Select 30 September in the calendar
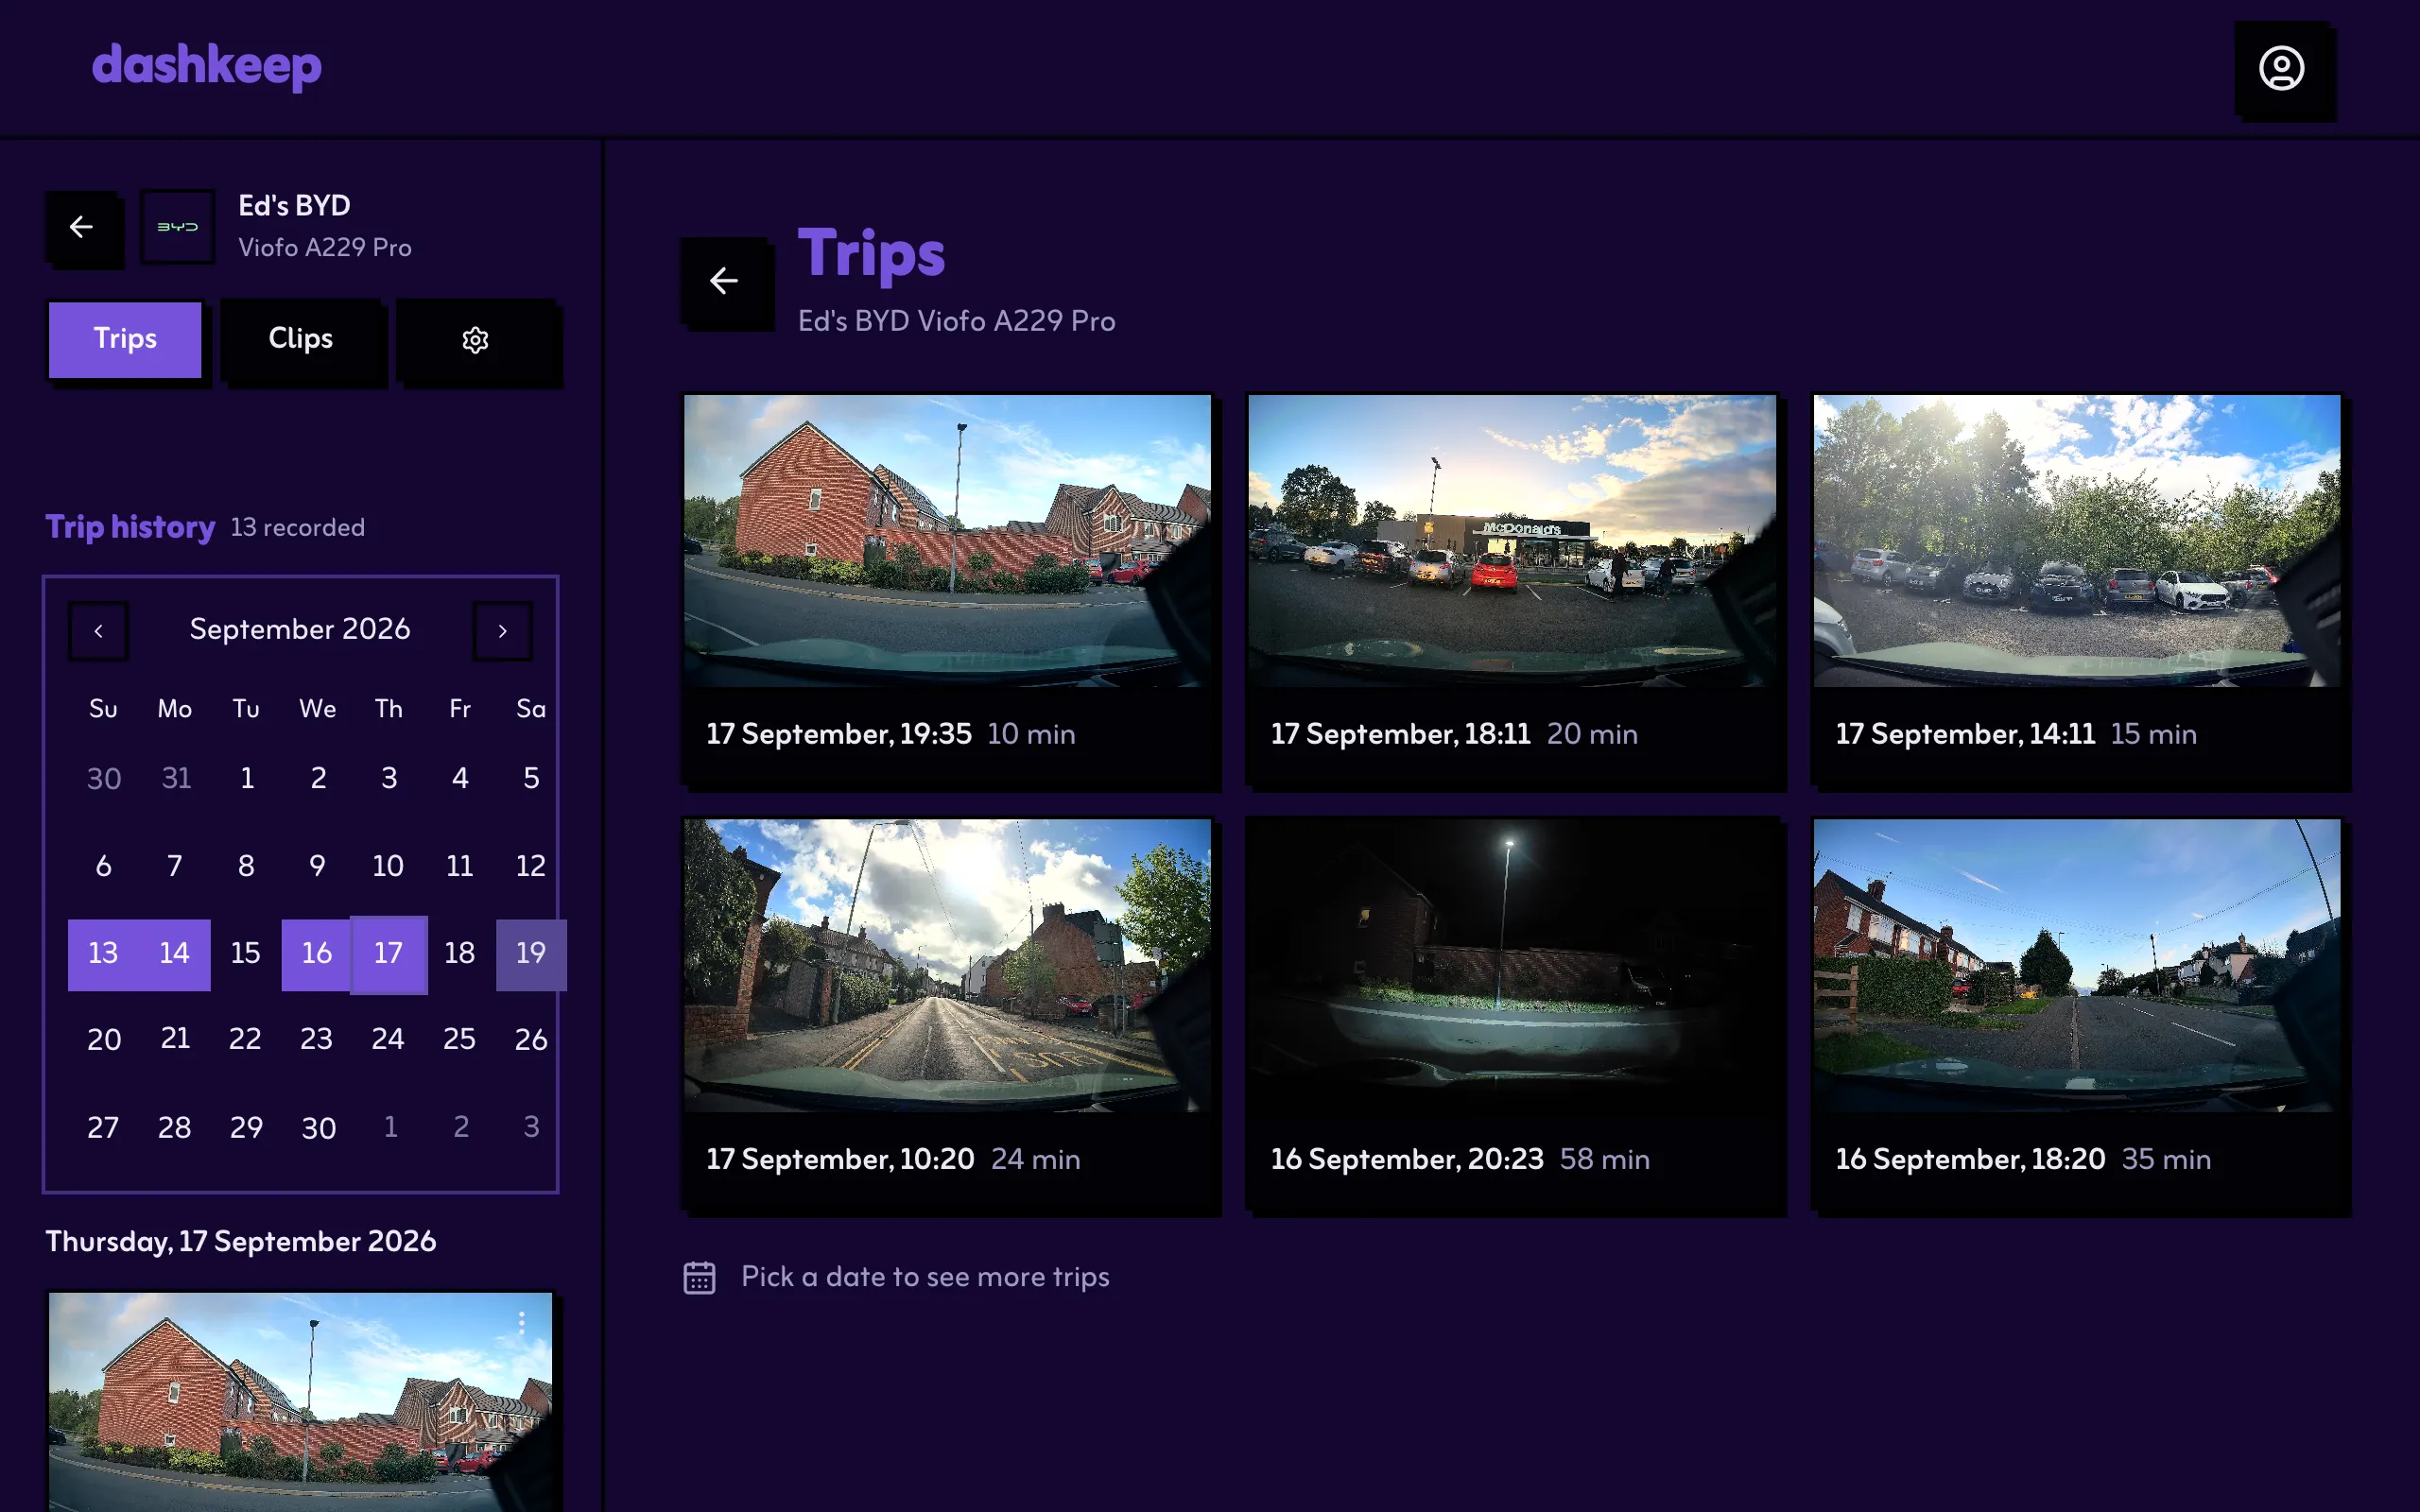 tap(319, 1129)
